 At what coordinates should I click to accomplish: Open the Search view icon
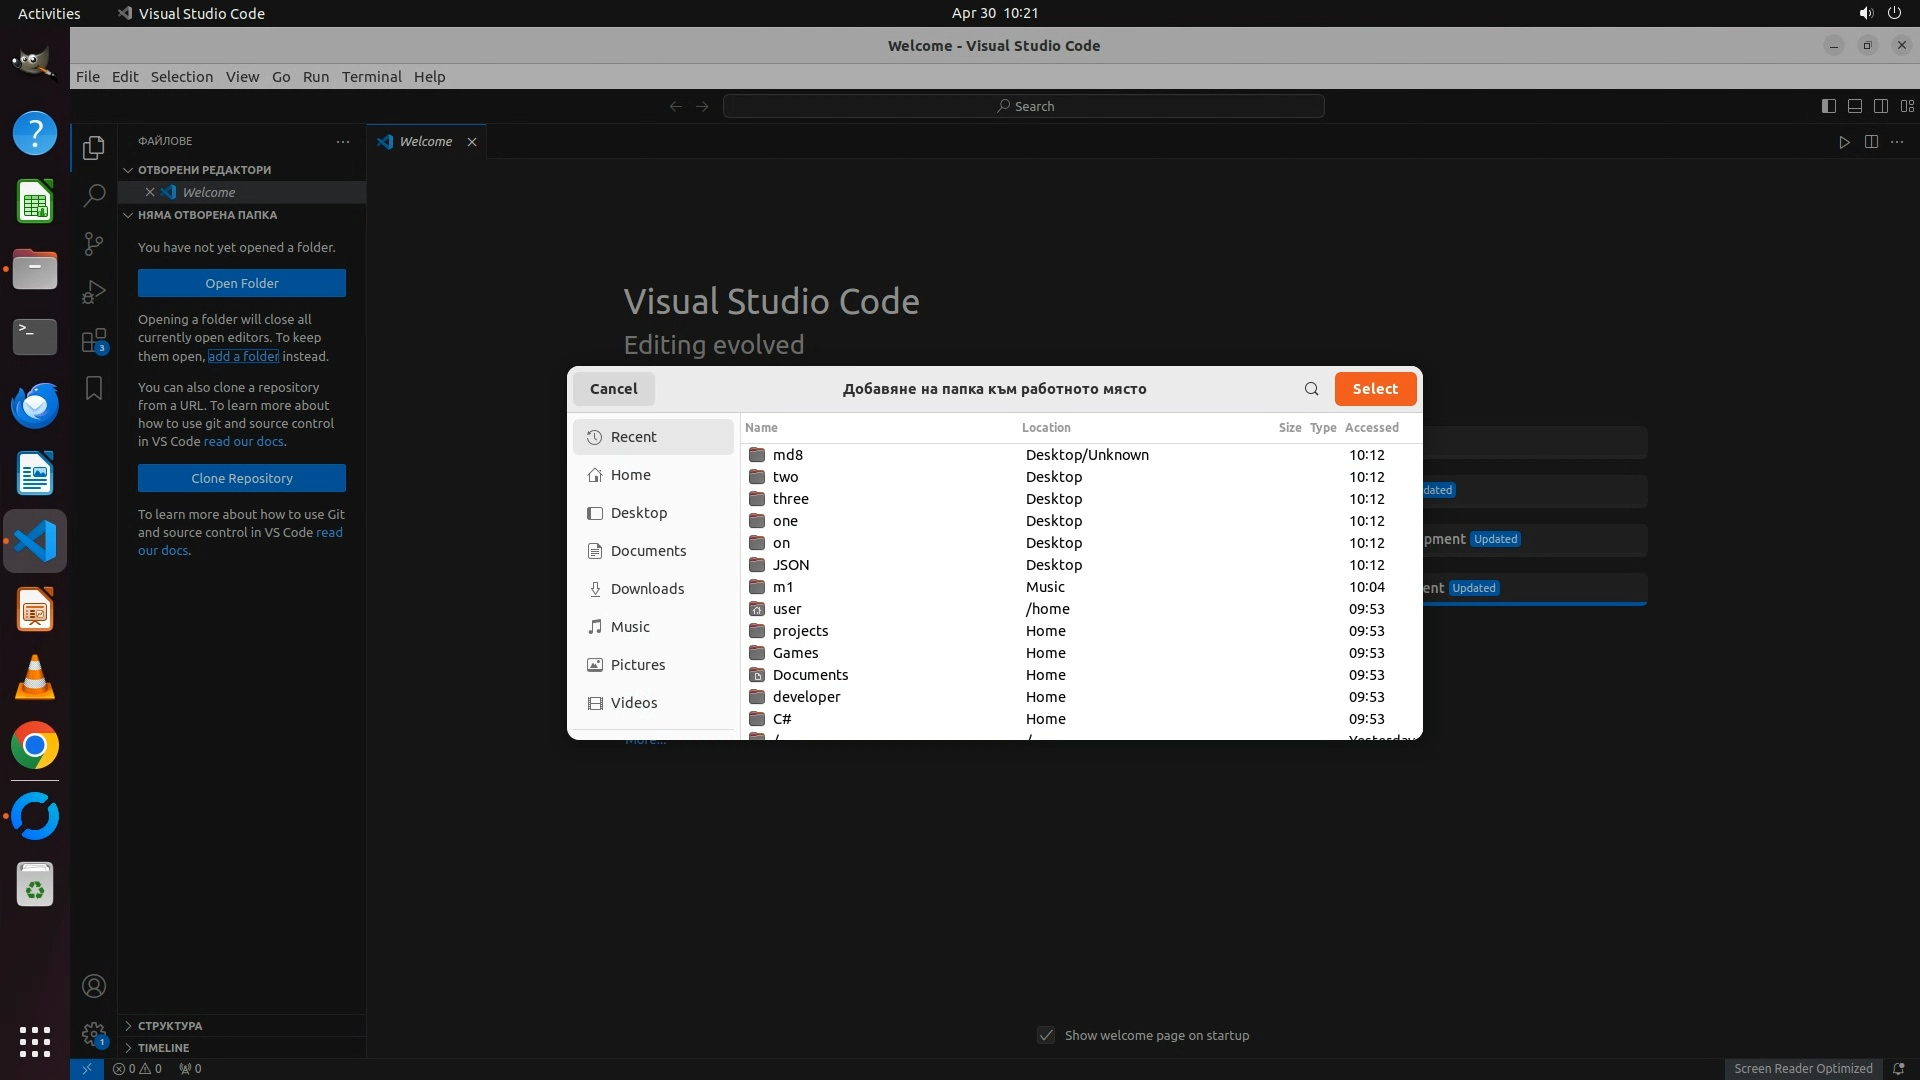(94, 195)
